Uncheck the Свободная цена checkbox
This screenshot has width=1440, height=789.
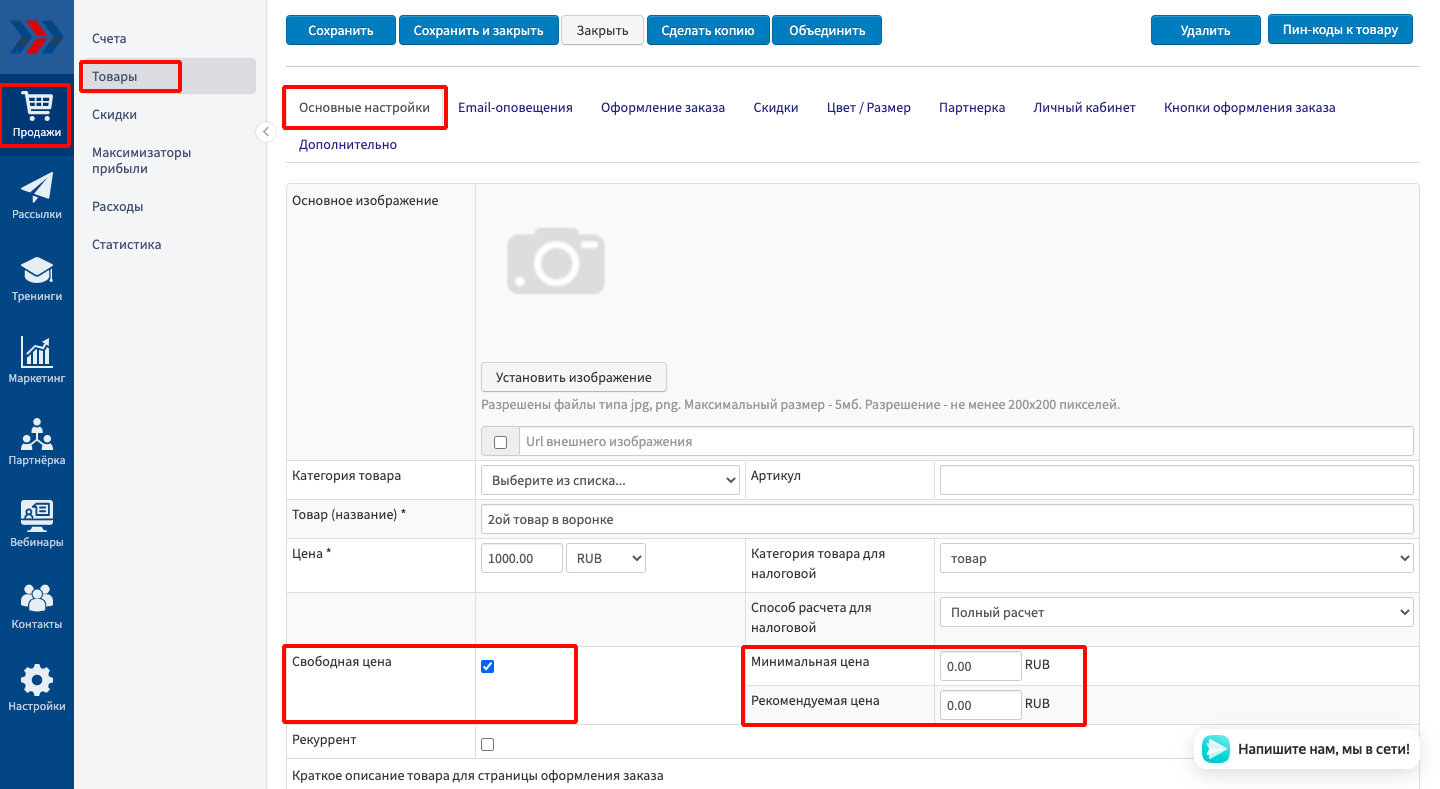488,667
